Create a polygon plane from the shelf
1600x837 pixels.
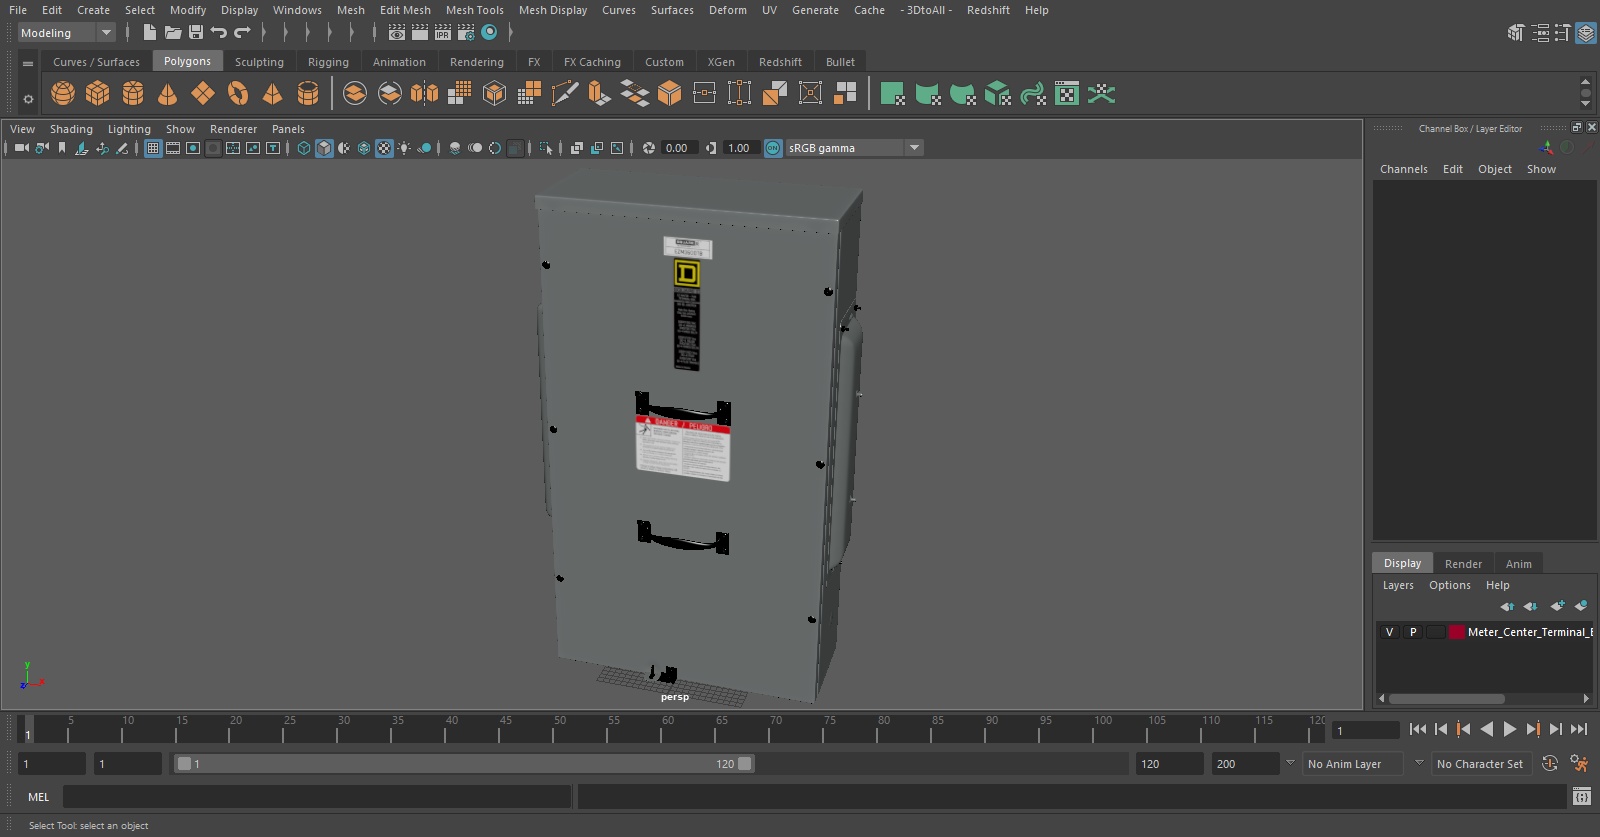(x=203, y=94)
